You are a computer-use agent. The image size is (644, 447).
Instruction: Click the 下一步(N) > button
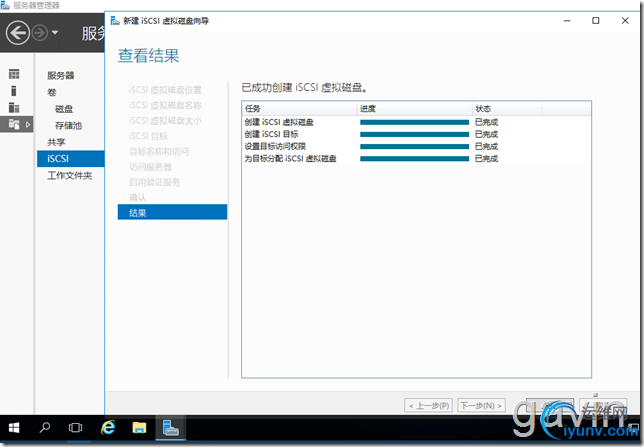tap(481, 406)
